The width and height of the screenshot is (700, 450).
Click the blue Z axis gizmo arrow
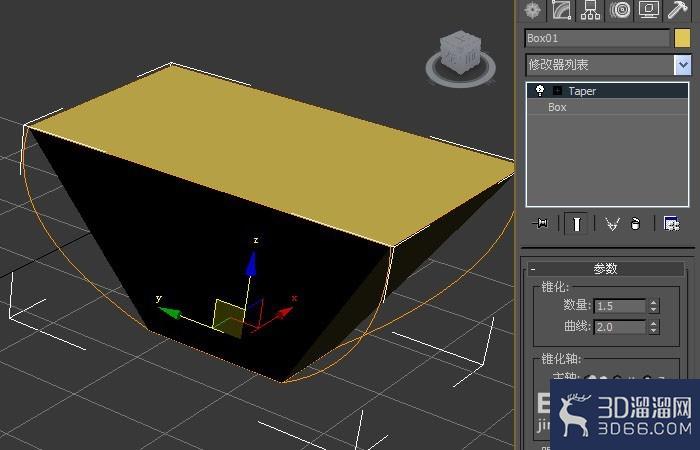click(251, 263)
